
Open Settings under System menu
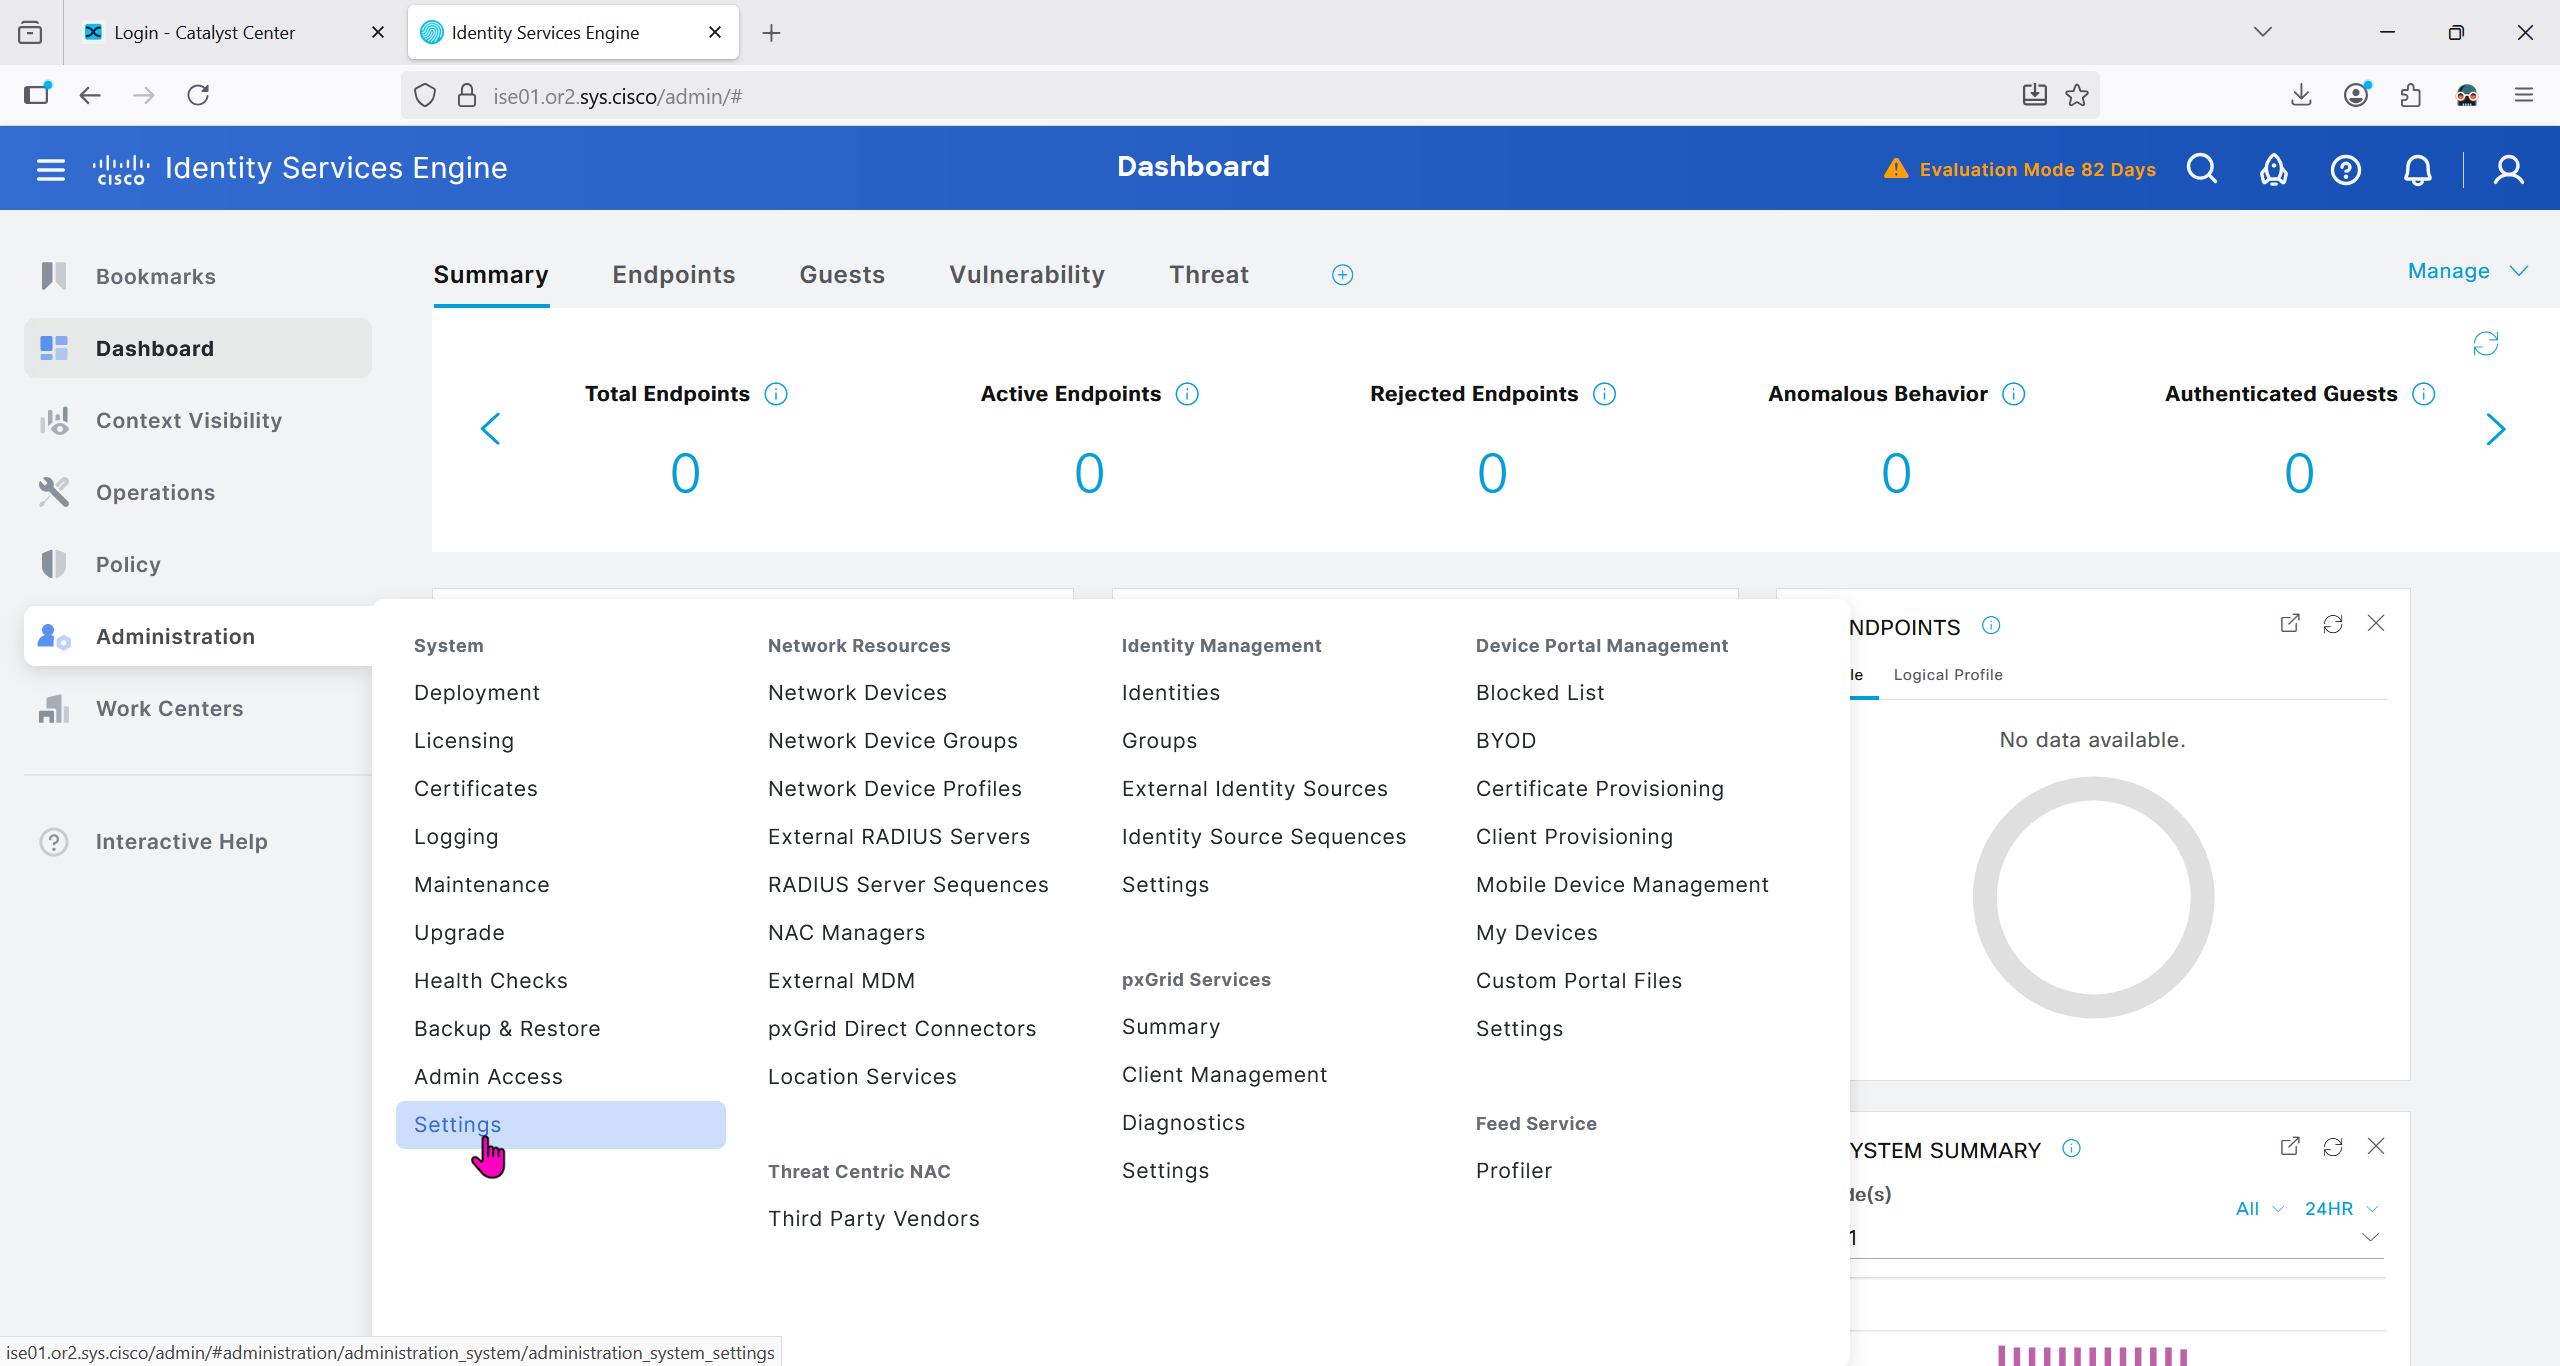(458, 1125)
